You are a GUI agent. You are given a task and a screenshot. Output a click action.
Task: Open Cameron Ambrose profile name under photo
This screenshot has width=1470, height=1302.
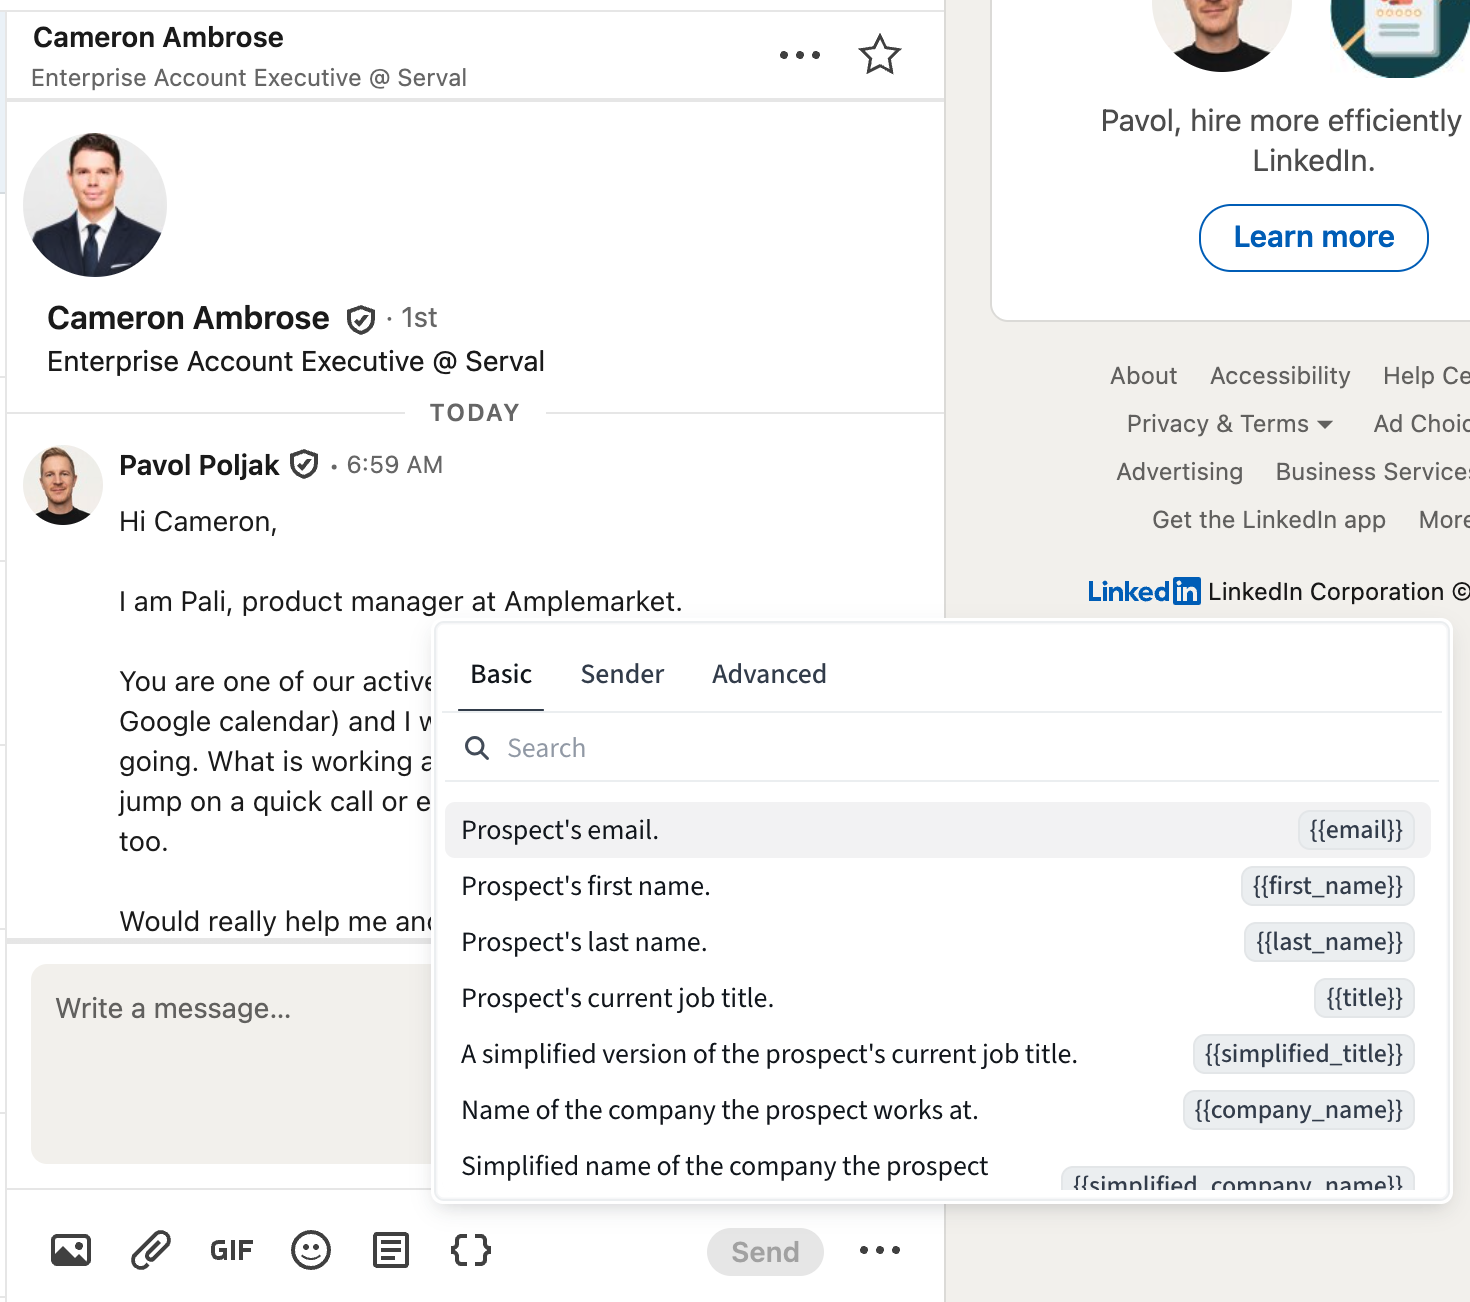coord(188,318)
